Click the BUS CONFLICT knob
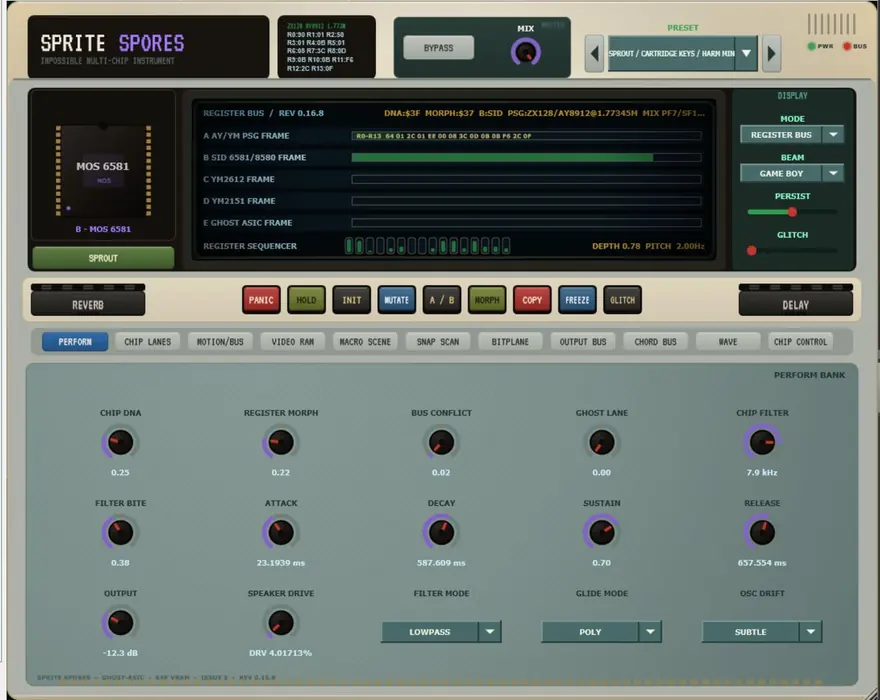The height and width of the screenshot is (700, 880). [441, 442]
